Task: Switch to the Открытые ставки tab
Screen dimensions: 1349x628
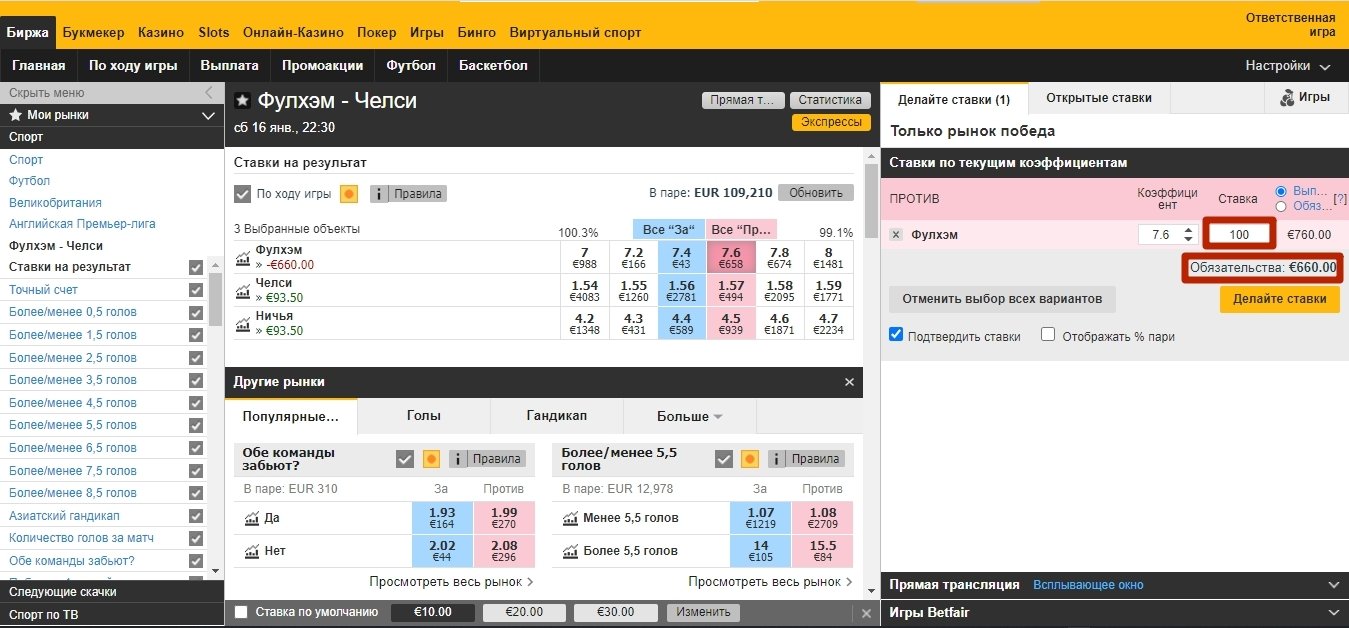Action: coord(1098,98)
